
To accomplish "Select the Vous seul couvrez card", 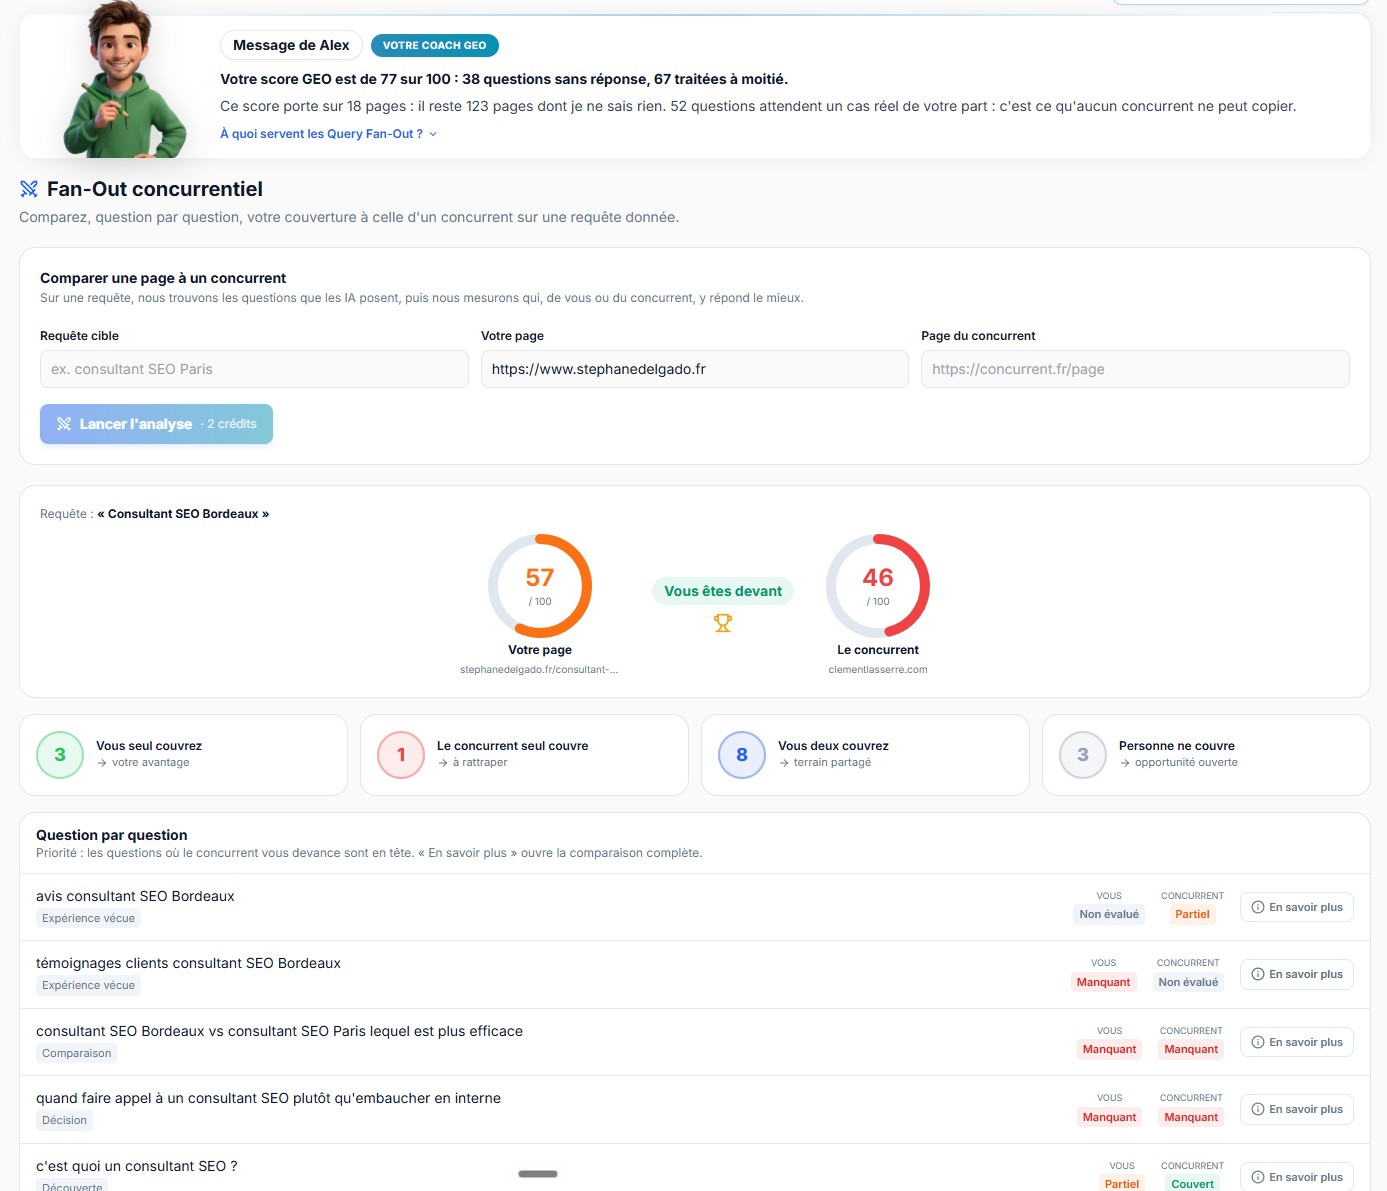I will point(183,755).
